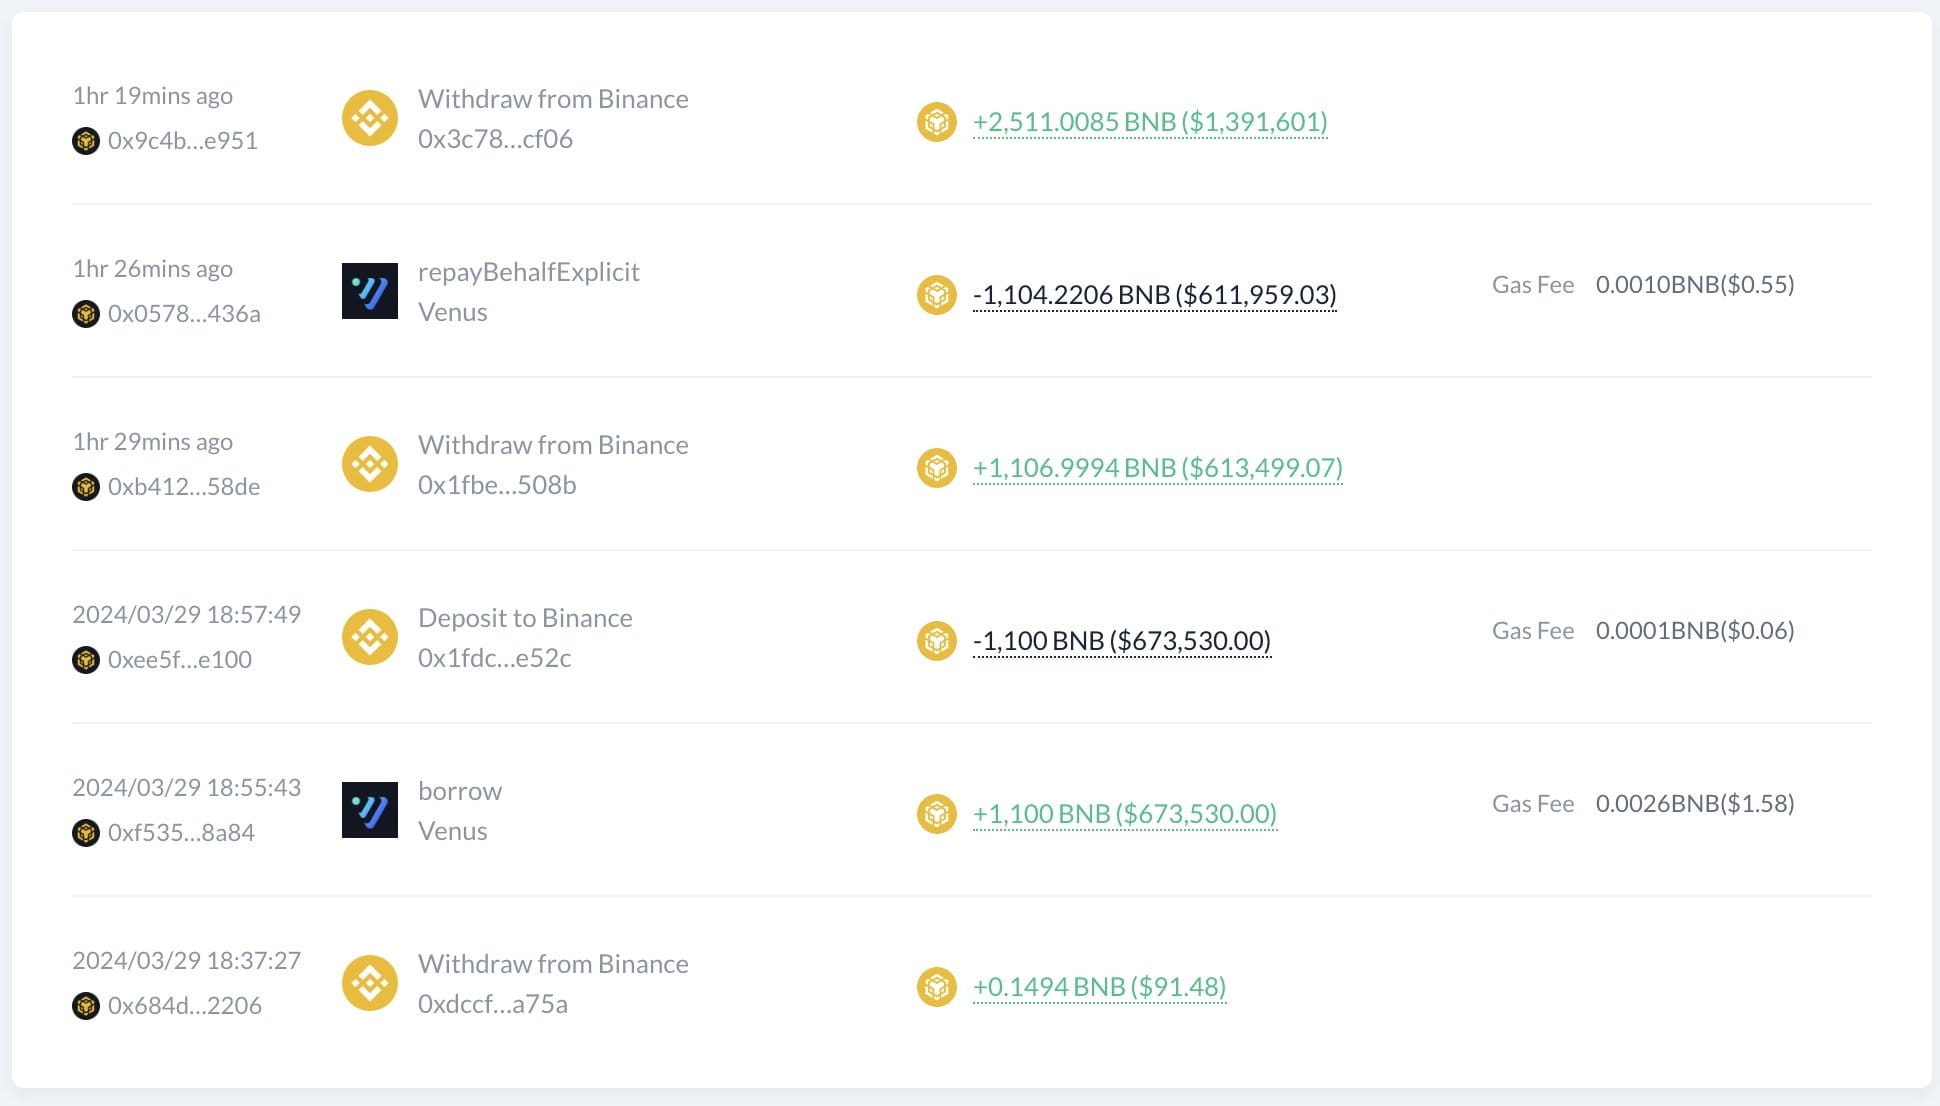Click the +1,100 BNB borrow amount link

[x=1123, y=813]
